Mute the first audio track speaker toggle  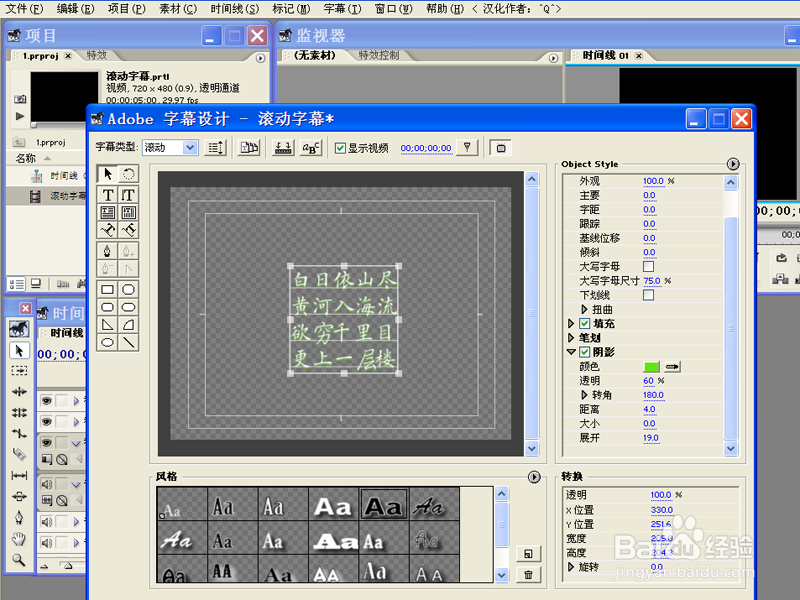pos(46,484)
